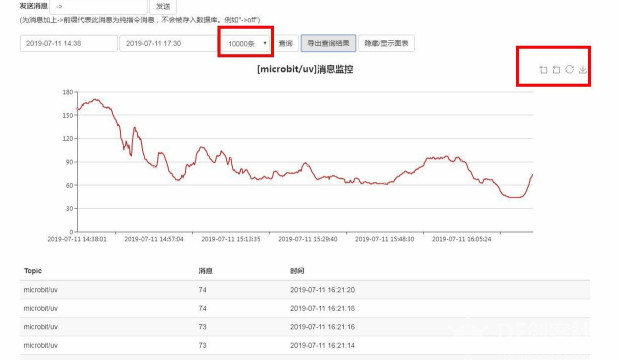This screenshot has height=360, width=620.
Task: Click the 时间 column header
Action: click(x=297, y=271)
